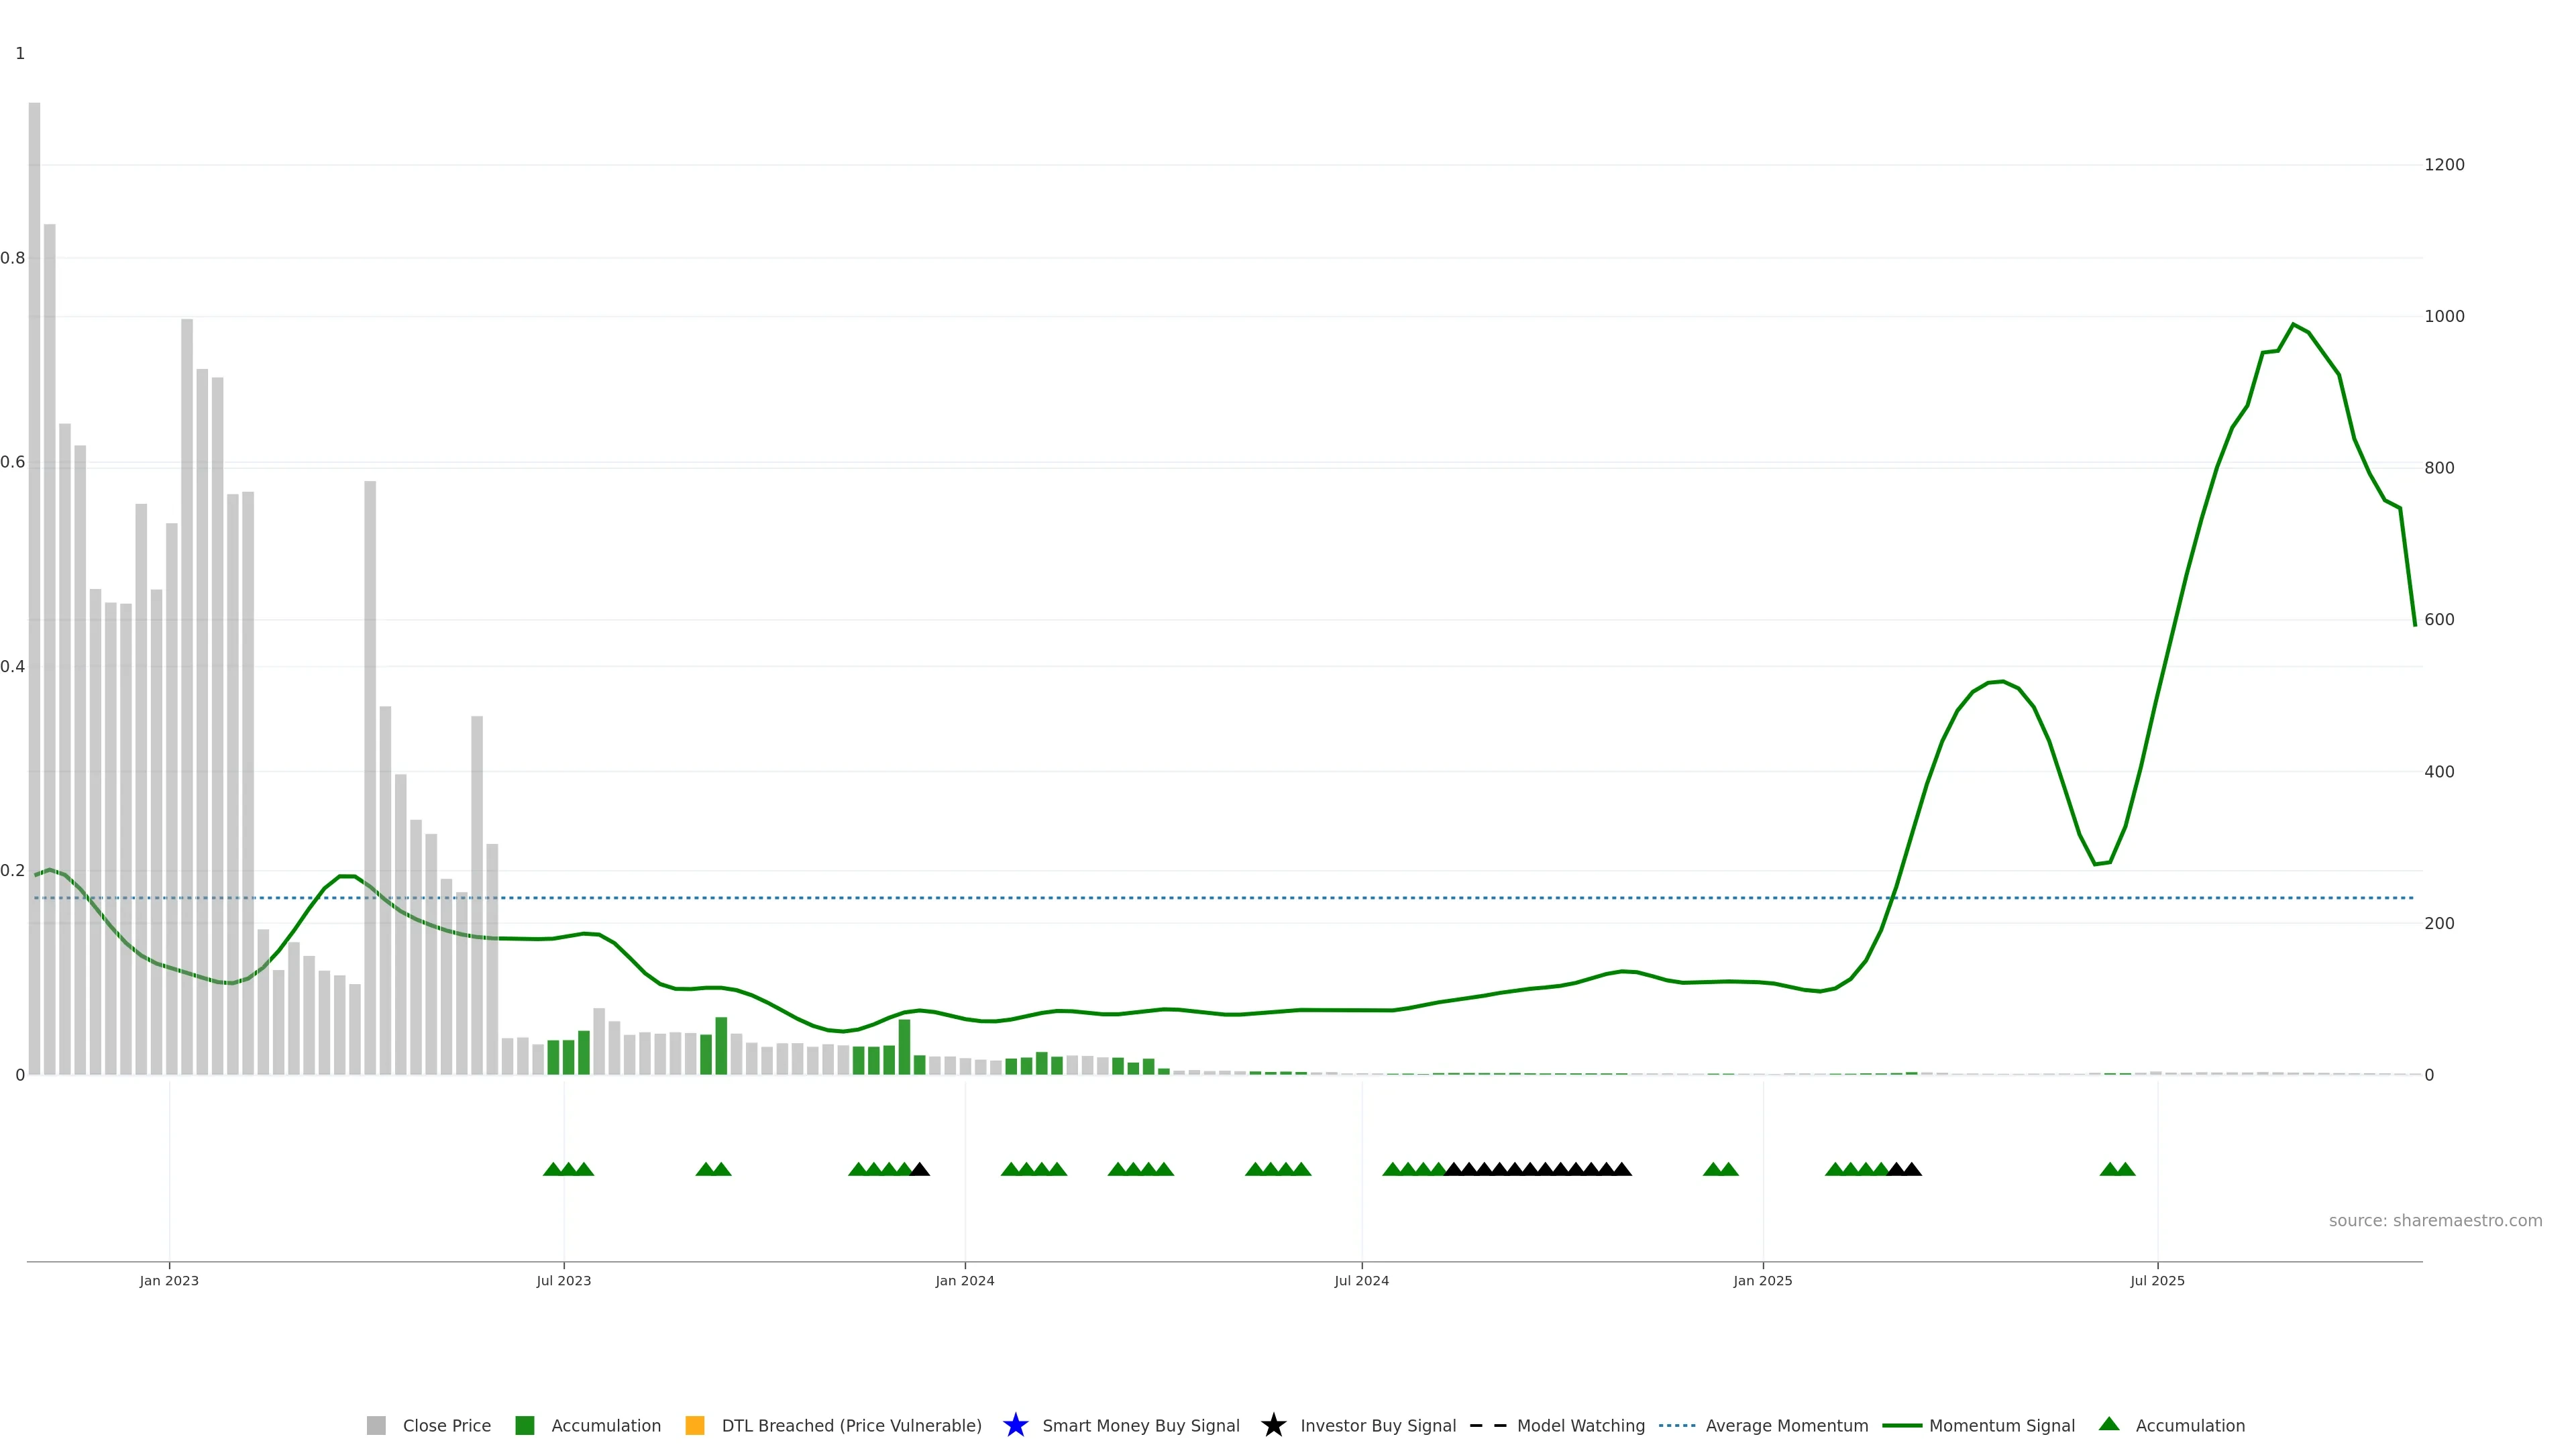Click the blue Smart Money star icon
This screenshot has height=1449, width=2576.
pyautogui.click(x=1015, y=1425)
